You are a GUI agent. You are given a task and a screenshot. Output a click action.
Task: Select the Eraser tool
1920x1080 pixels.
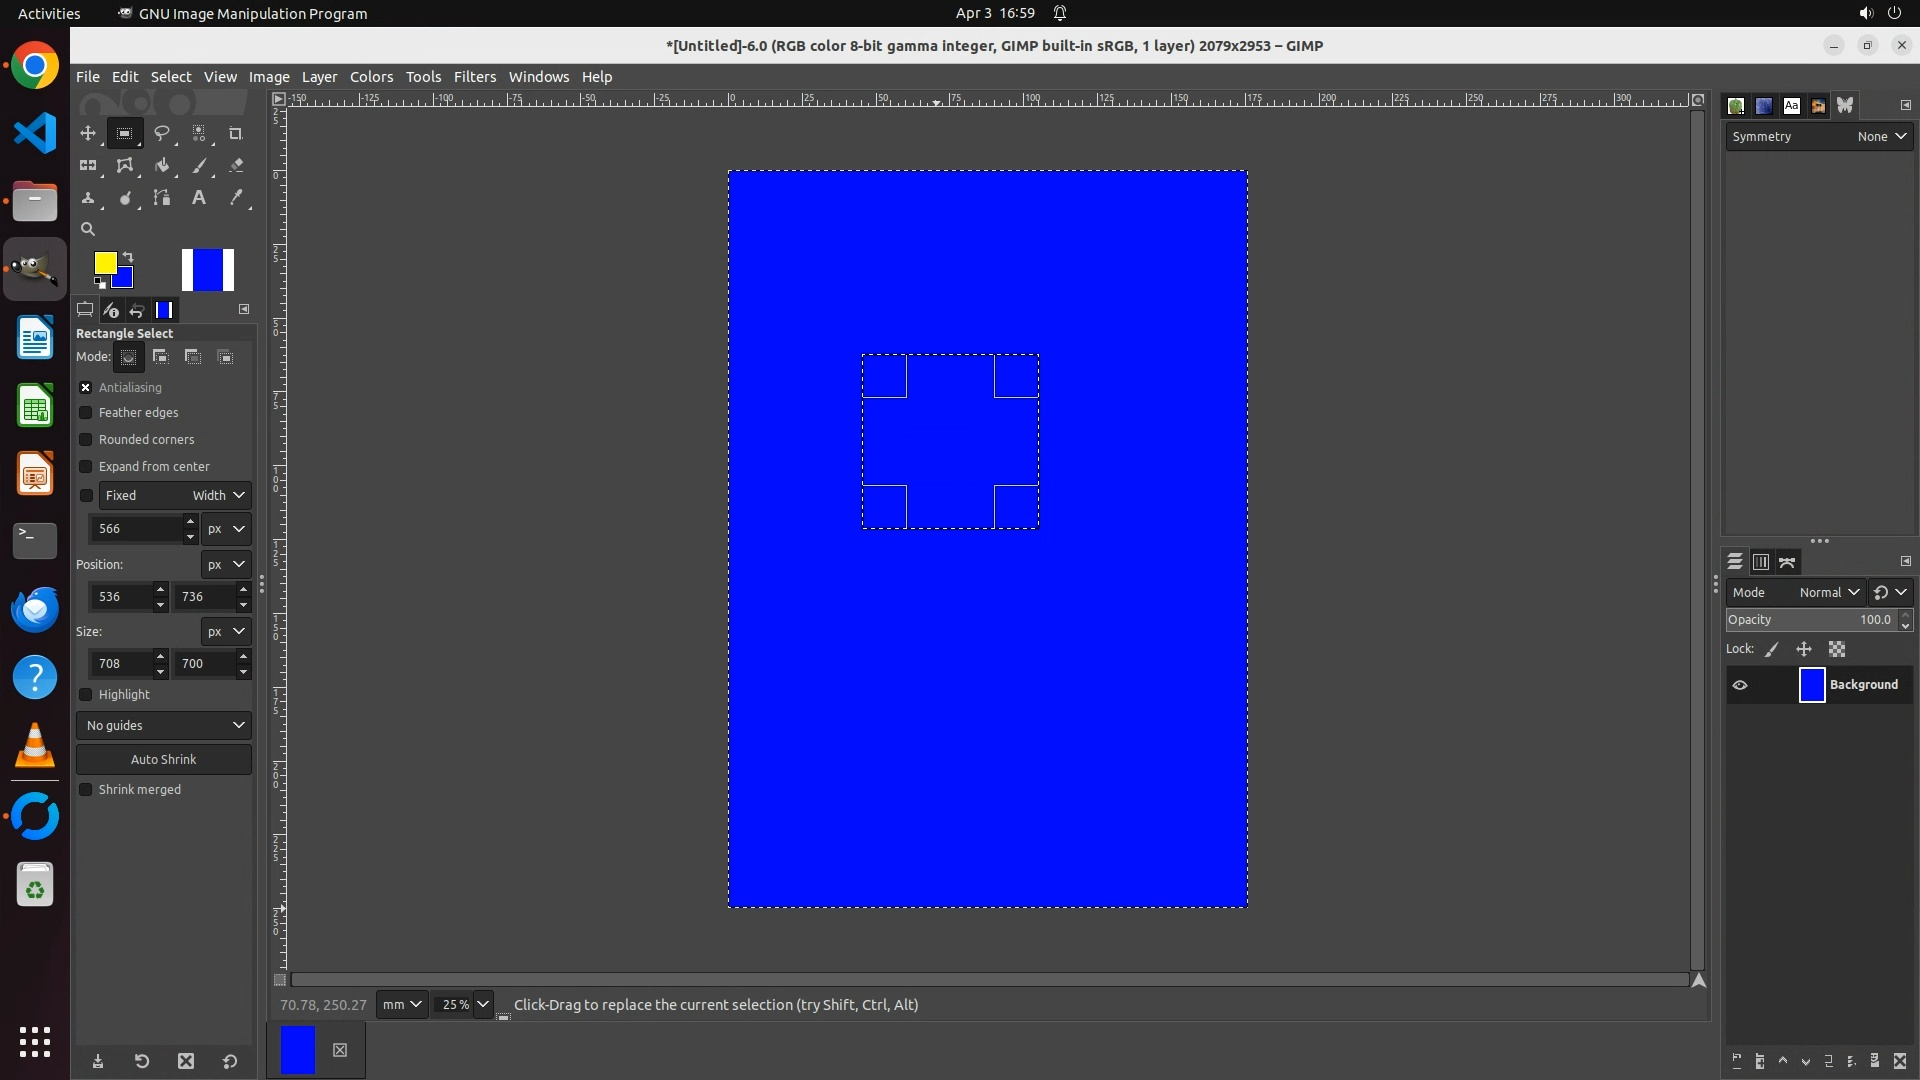tap(236, 166)
